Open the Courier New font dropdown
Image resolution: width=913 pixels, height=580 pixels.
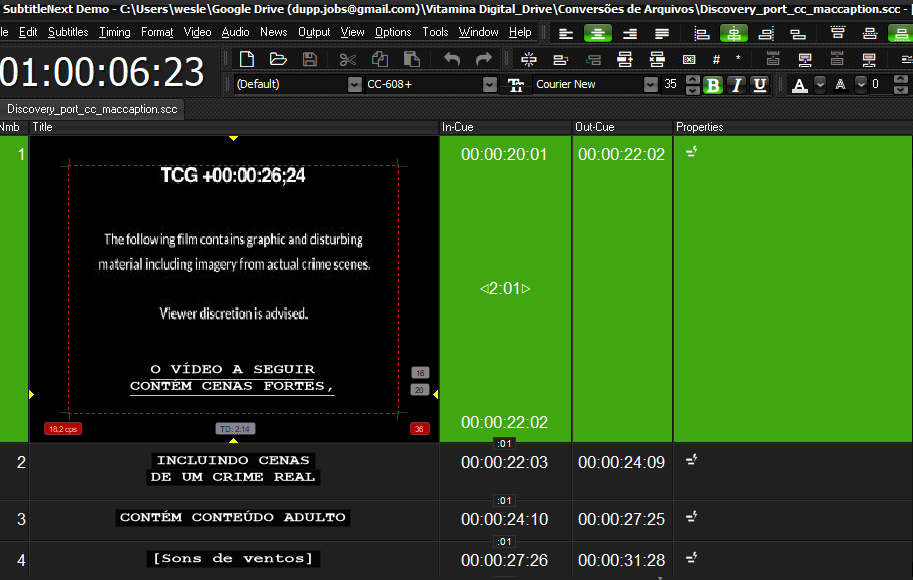point(650,84)
